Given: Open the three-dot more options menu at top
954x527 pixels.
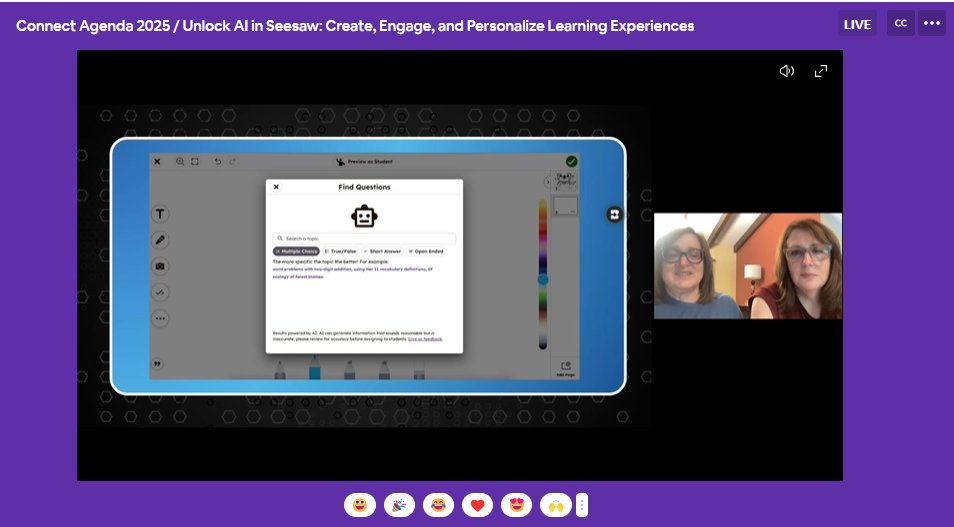Looking at the screenshot, I should 931,24.
